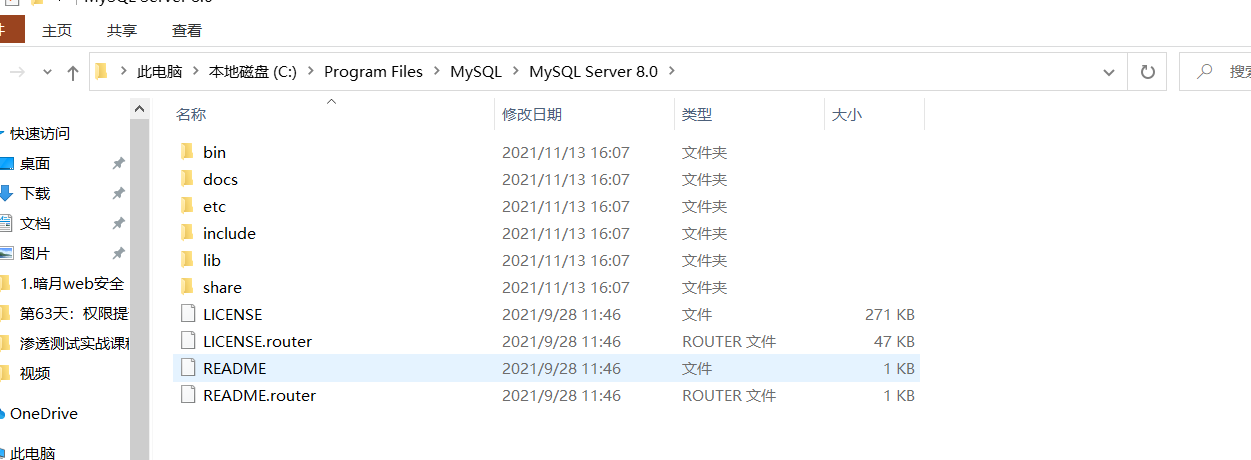
Task: Click the README.router file icon
Action: (x=187, y=395)
